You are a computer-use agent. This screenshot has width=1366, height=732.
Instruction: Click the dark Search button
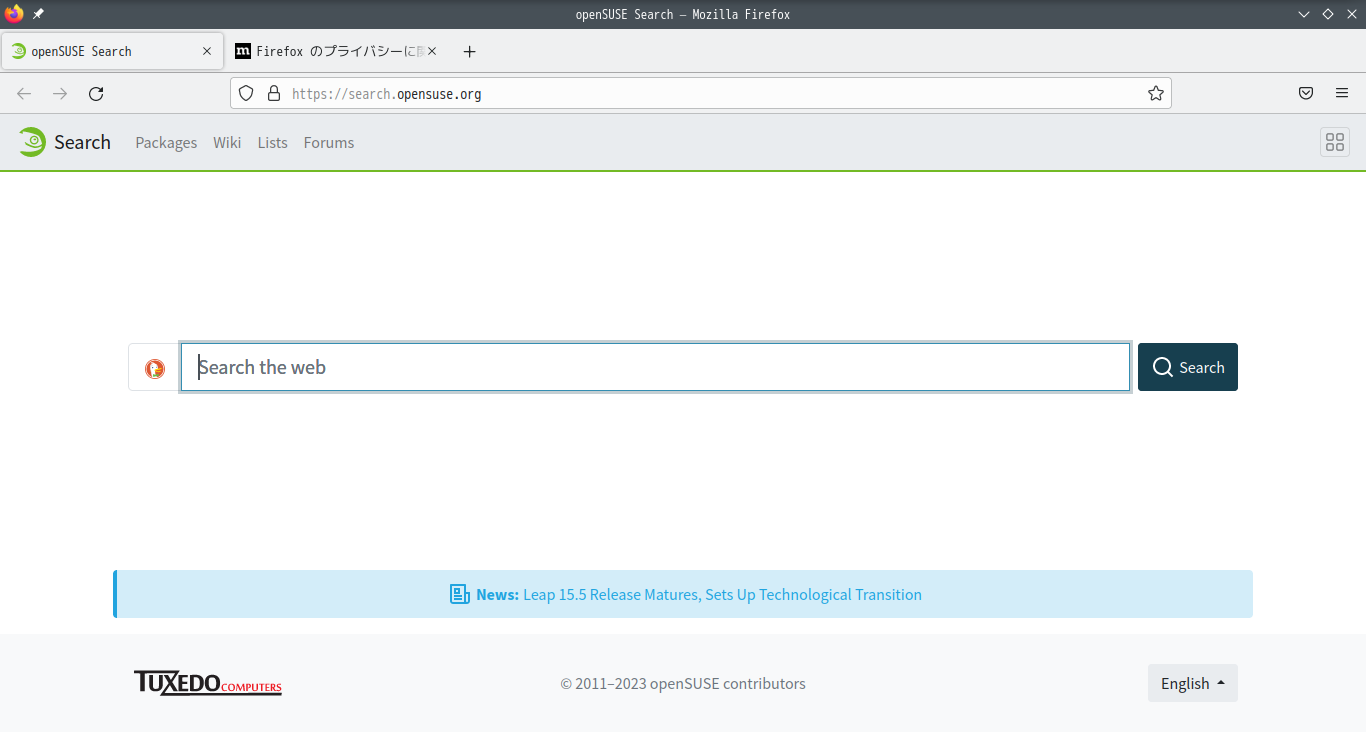click(x=1188, y=367)
